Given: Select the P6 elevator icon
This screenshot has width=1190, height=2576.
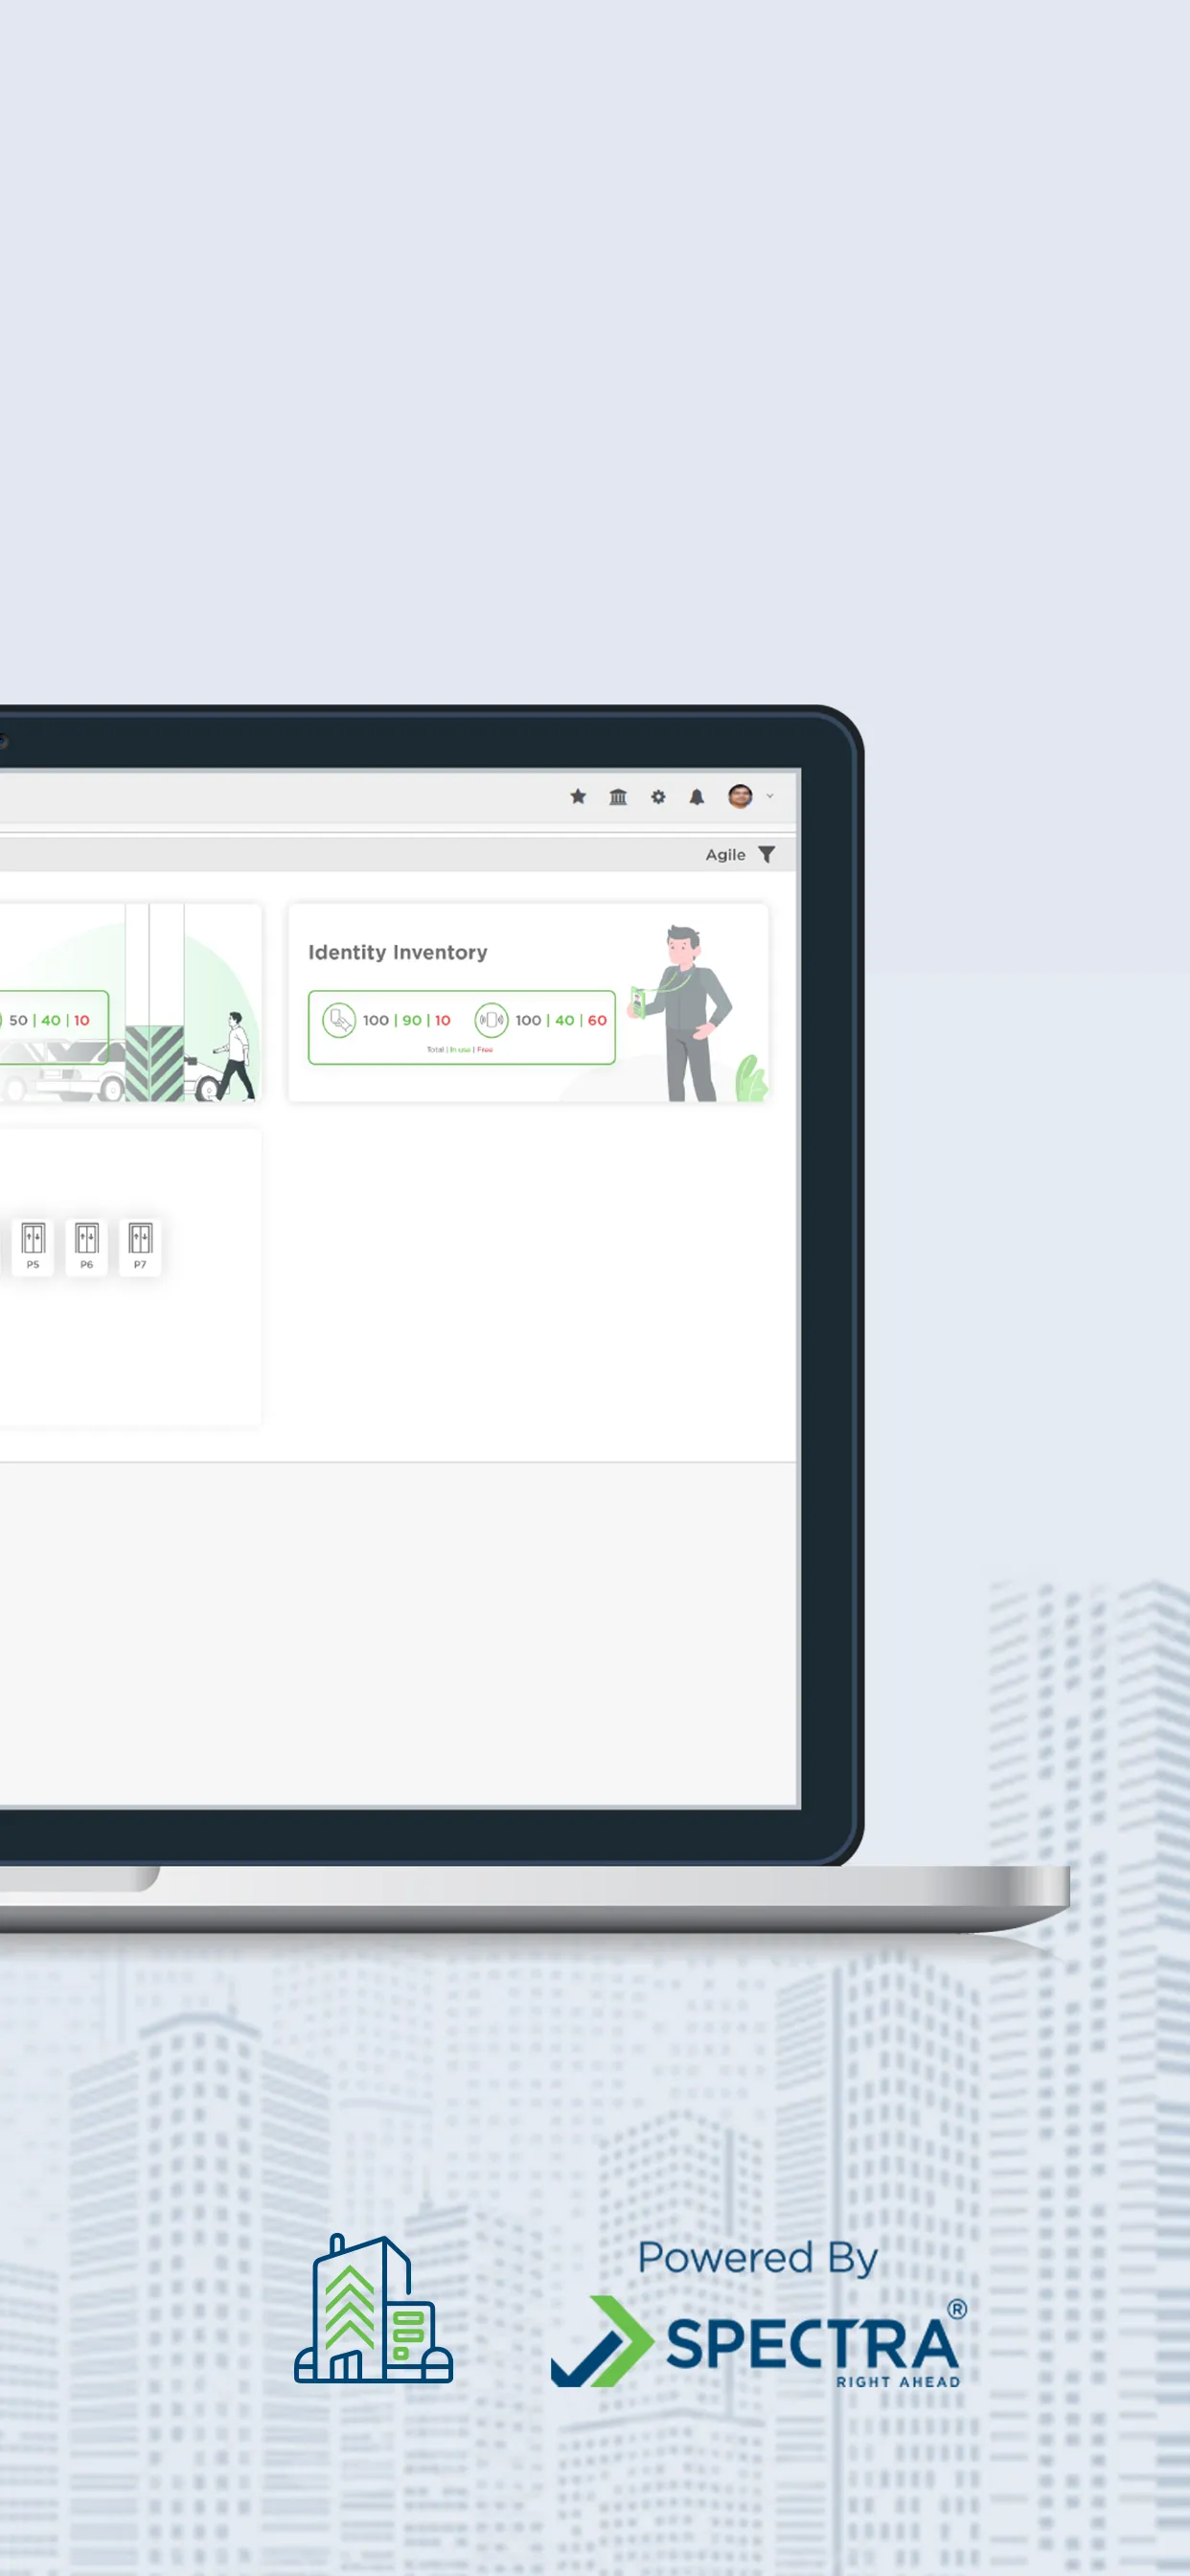Looking at the screenshot, I should coord(87,1246).
